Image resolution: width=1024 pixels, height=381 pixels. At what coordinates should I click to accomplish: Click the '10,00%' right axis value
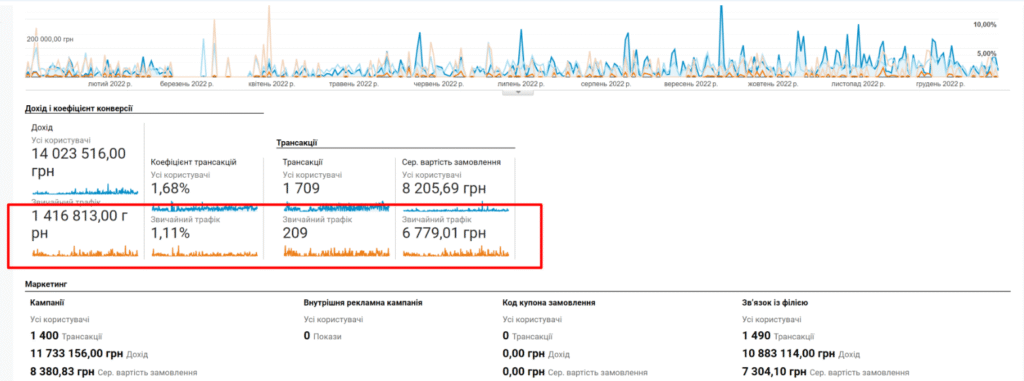pyautogui.click(x=985, y=25)
